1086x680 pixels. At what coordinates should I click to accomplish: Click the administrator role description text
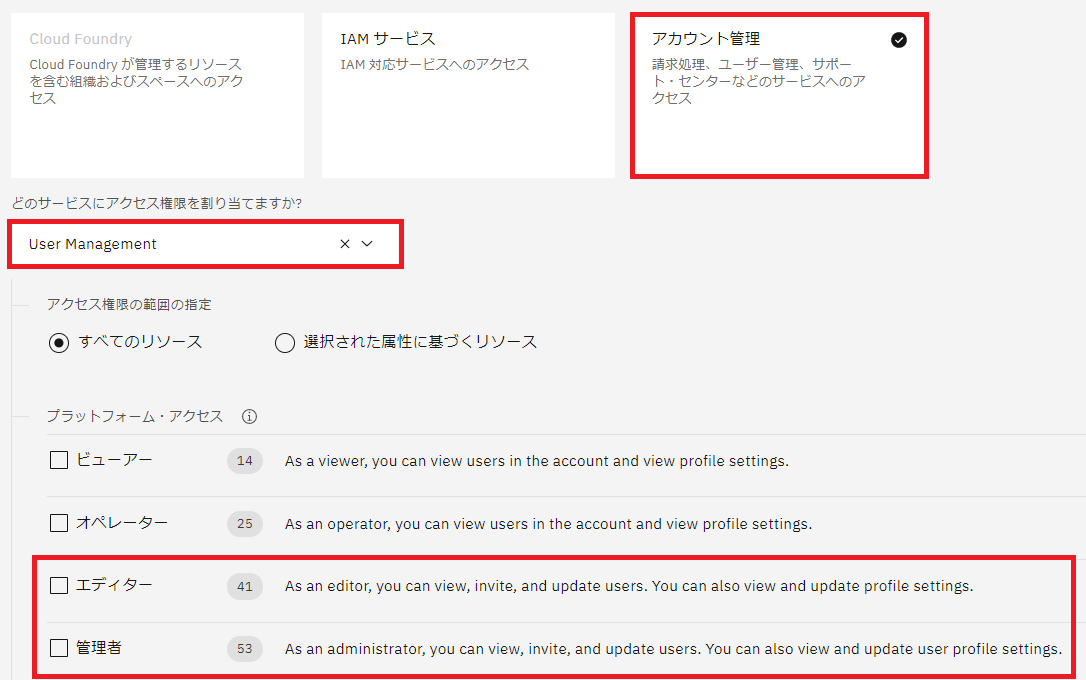click(x=673, y=650)
